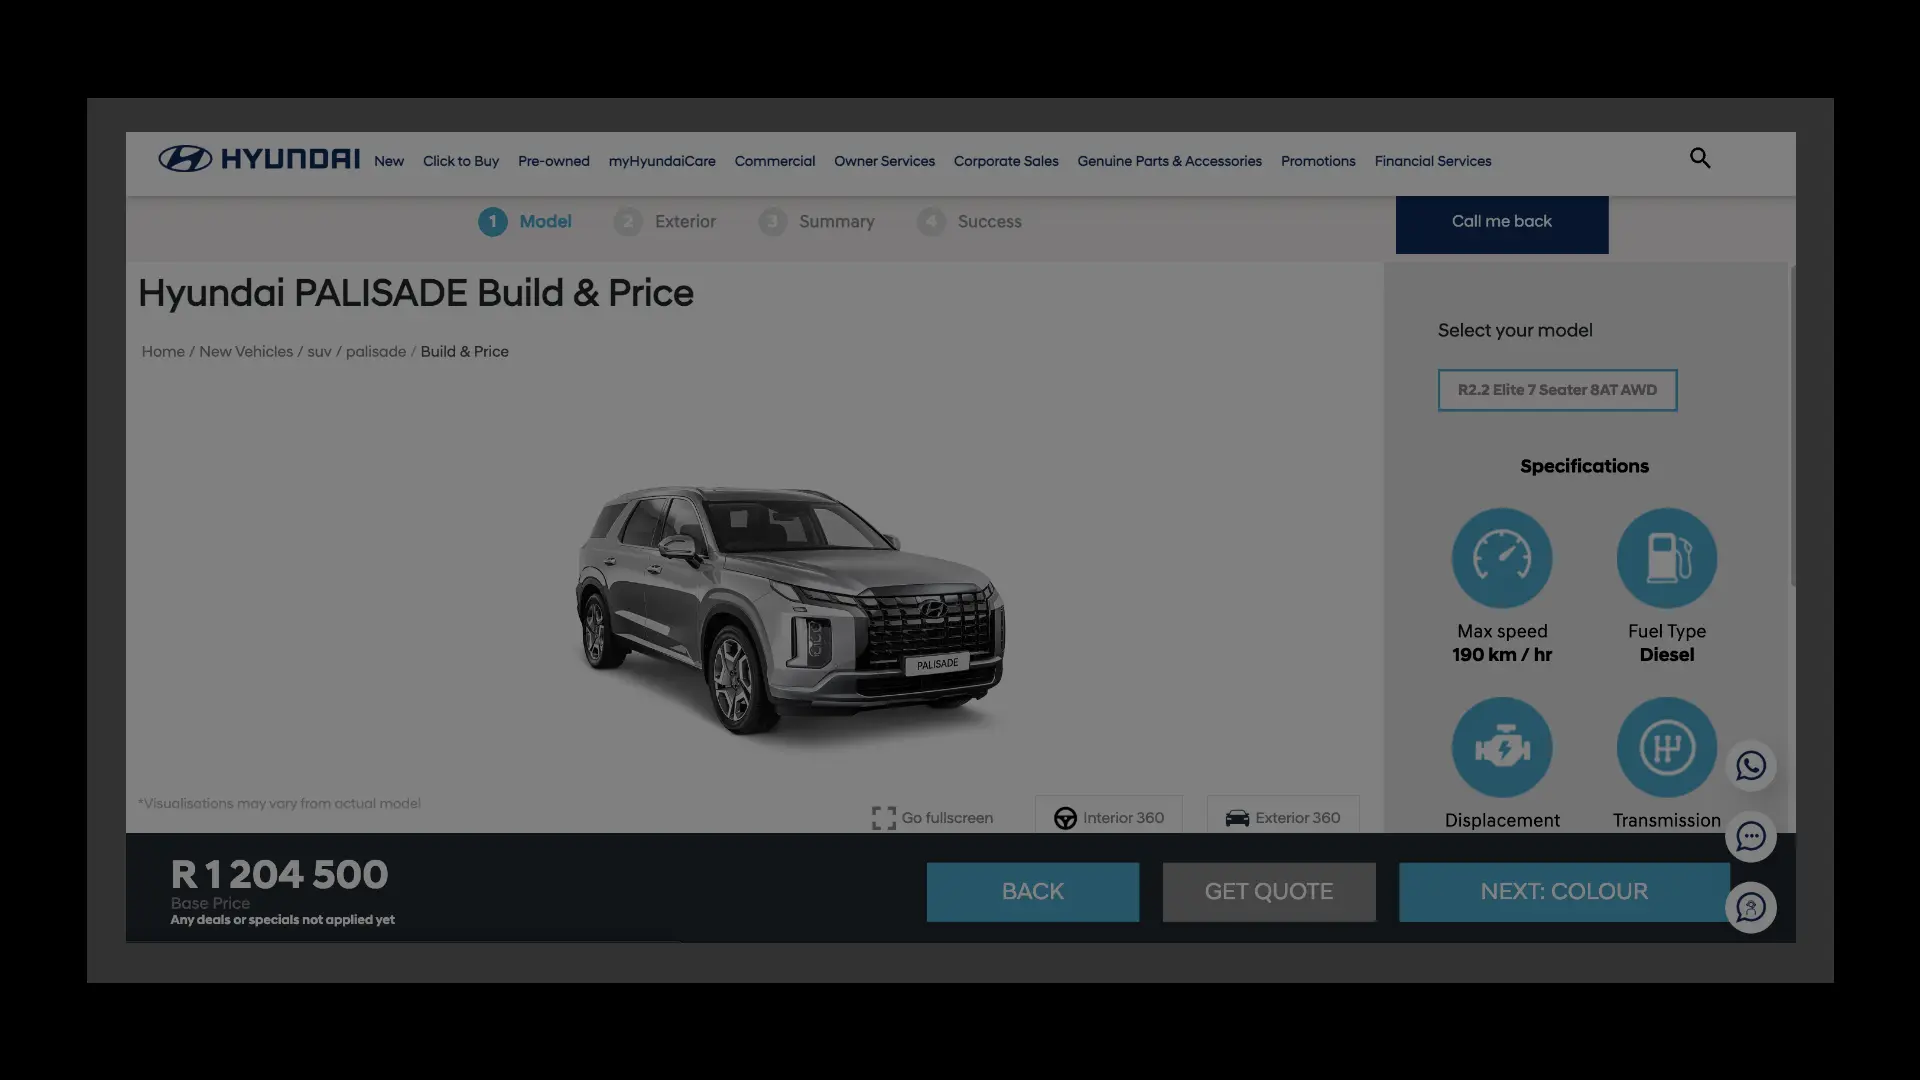The width and height of the screenshot is (1920, 1080).
Task: Click the Go fullscreen icon
Action: point(884,818)
